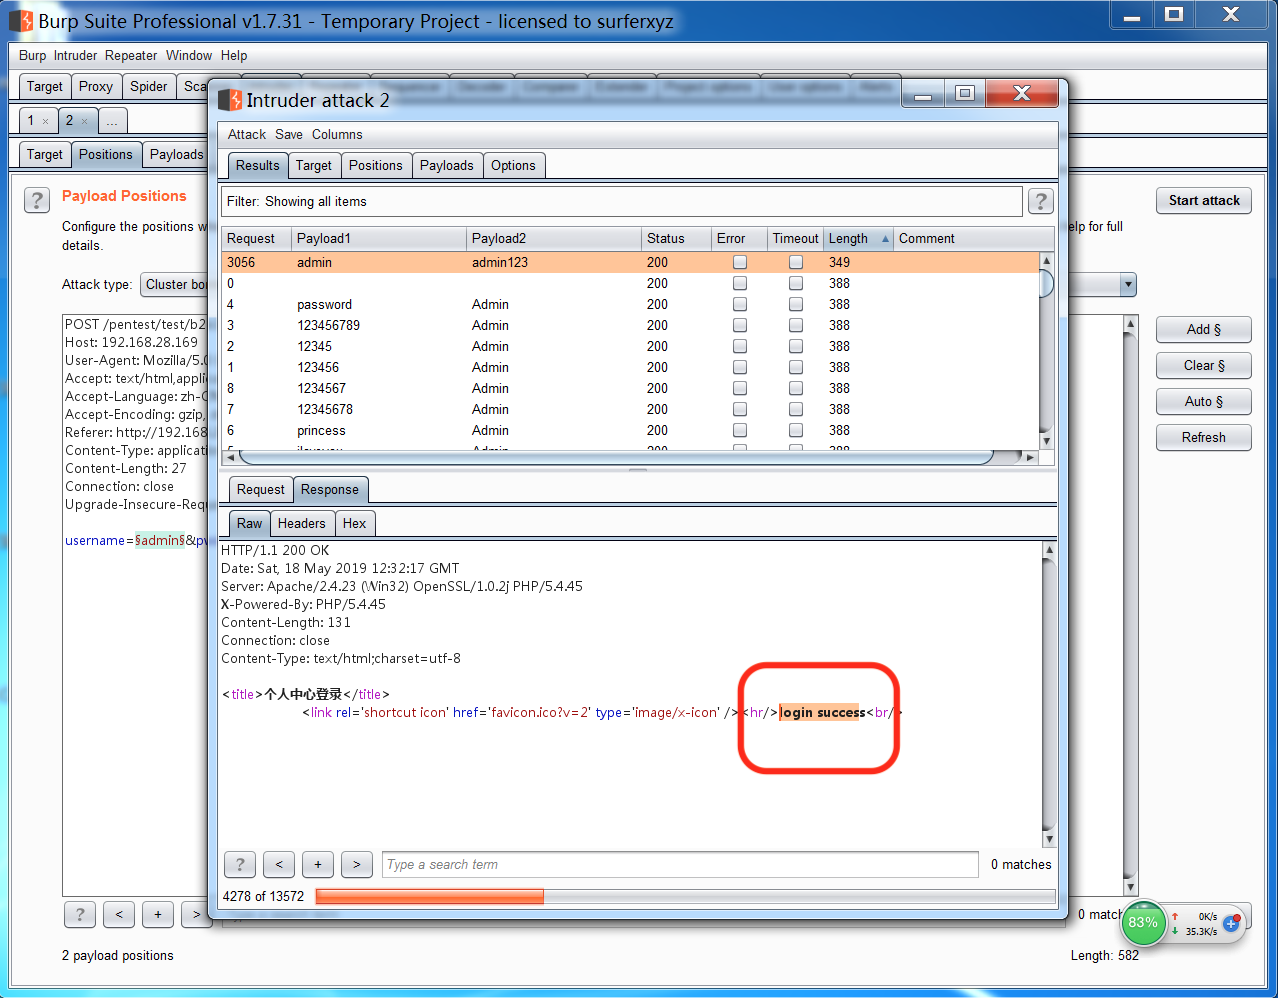Close tab 1 with its x icon

[45, 121]
